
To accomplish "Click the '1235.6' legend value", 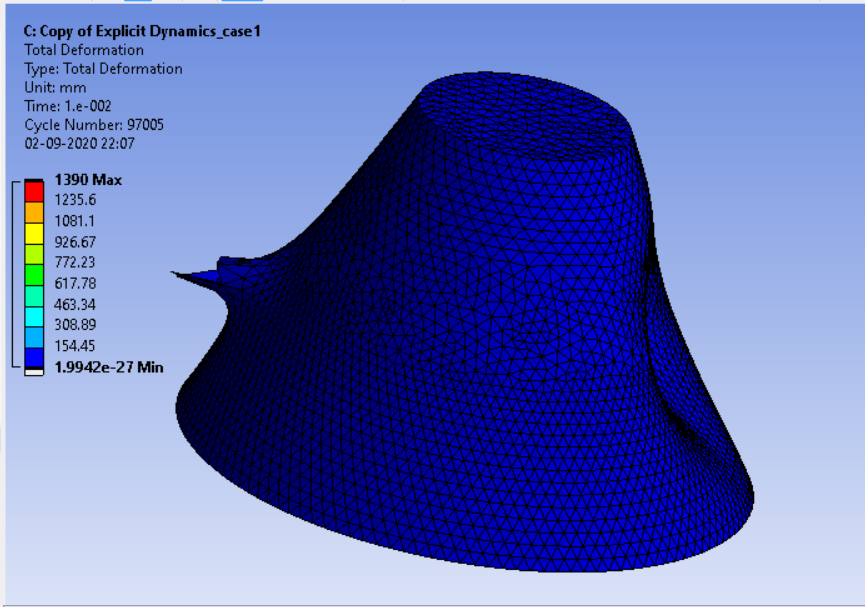I will (x=75, y=200).
